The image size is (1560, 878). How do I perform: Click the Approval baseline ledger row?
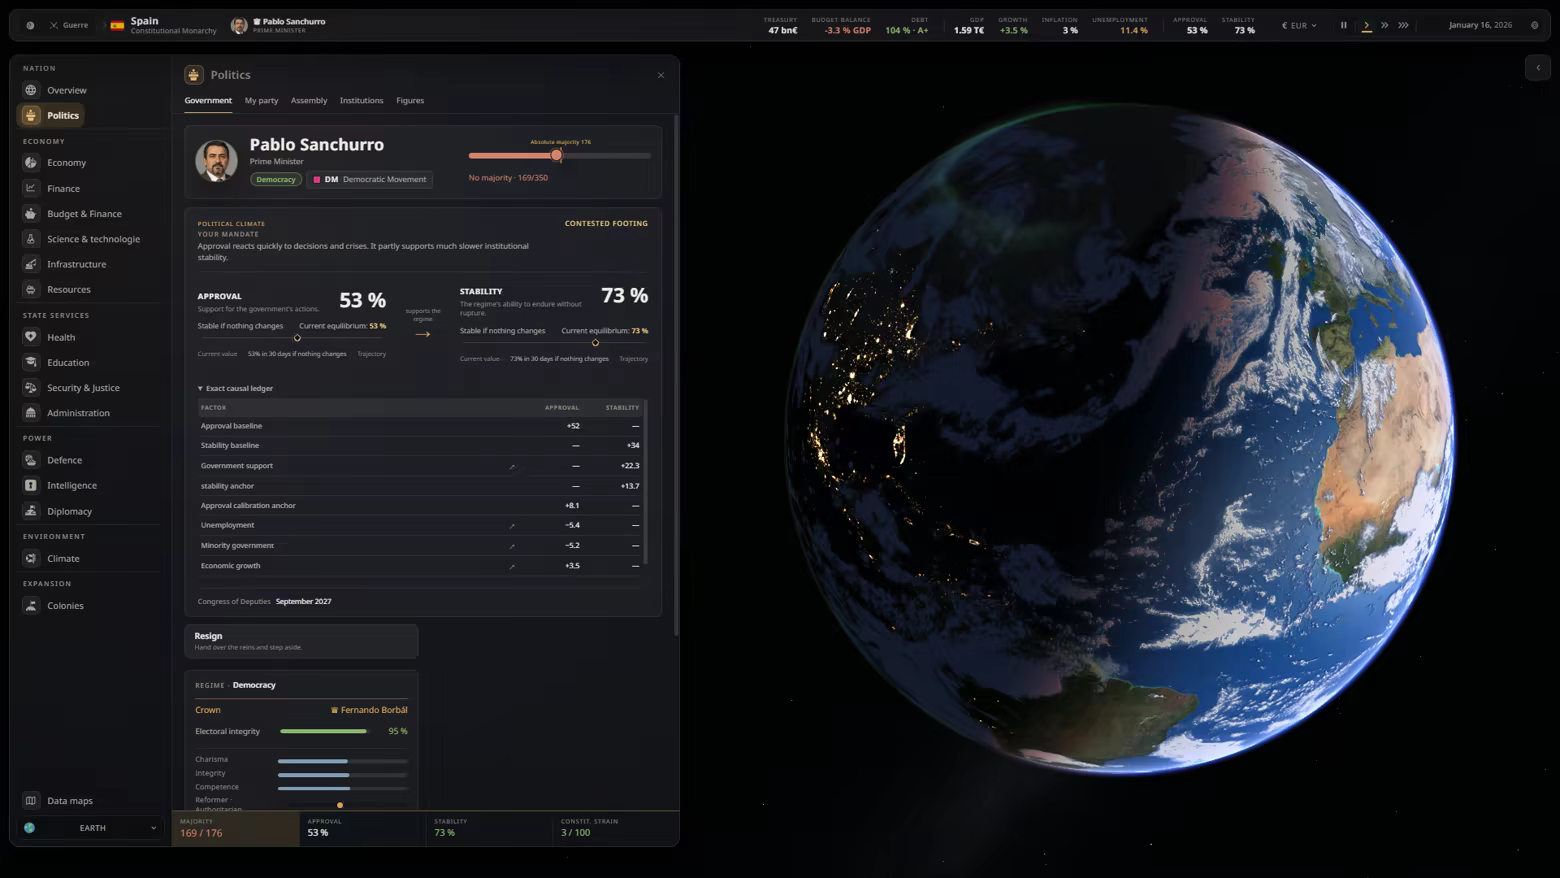(x=420, y=426)
